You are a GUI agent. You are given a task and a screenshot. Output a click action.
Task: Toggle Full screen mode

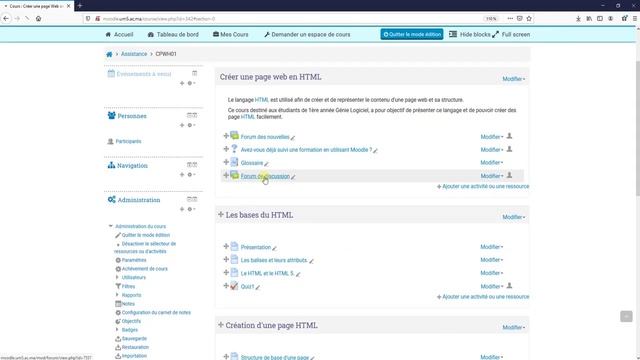[511, 34]
